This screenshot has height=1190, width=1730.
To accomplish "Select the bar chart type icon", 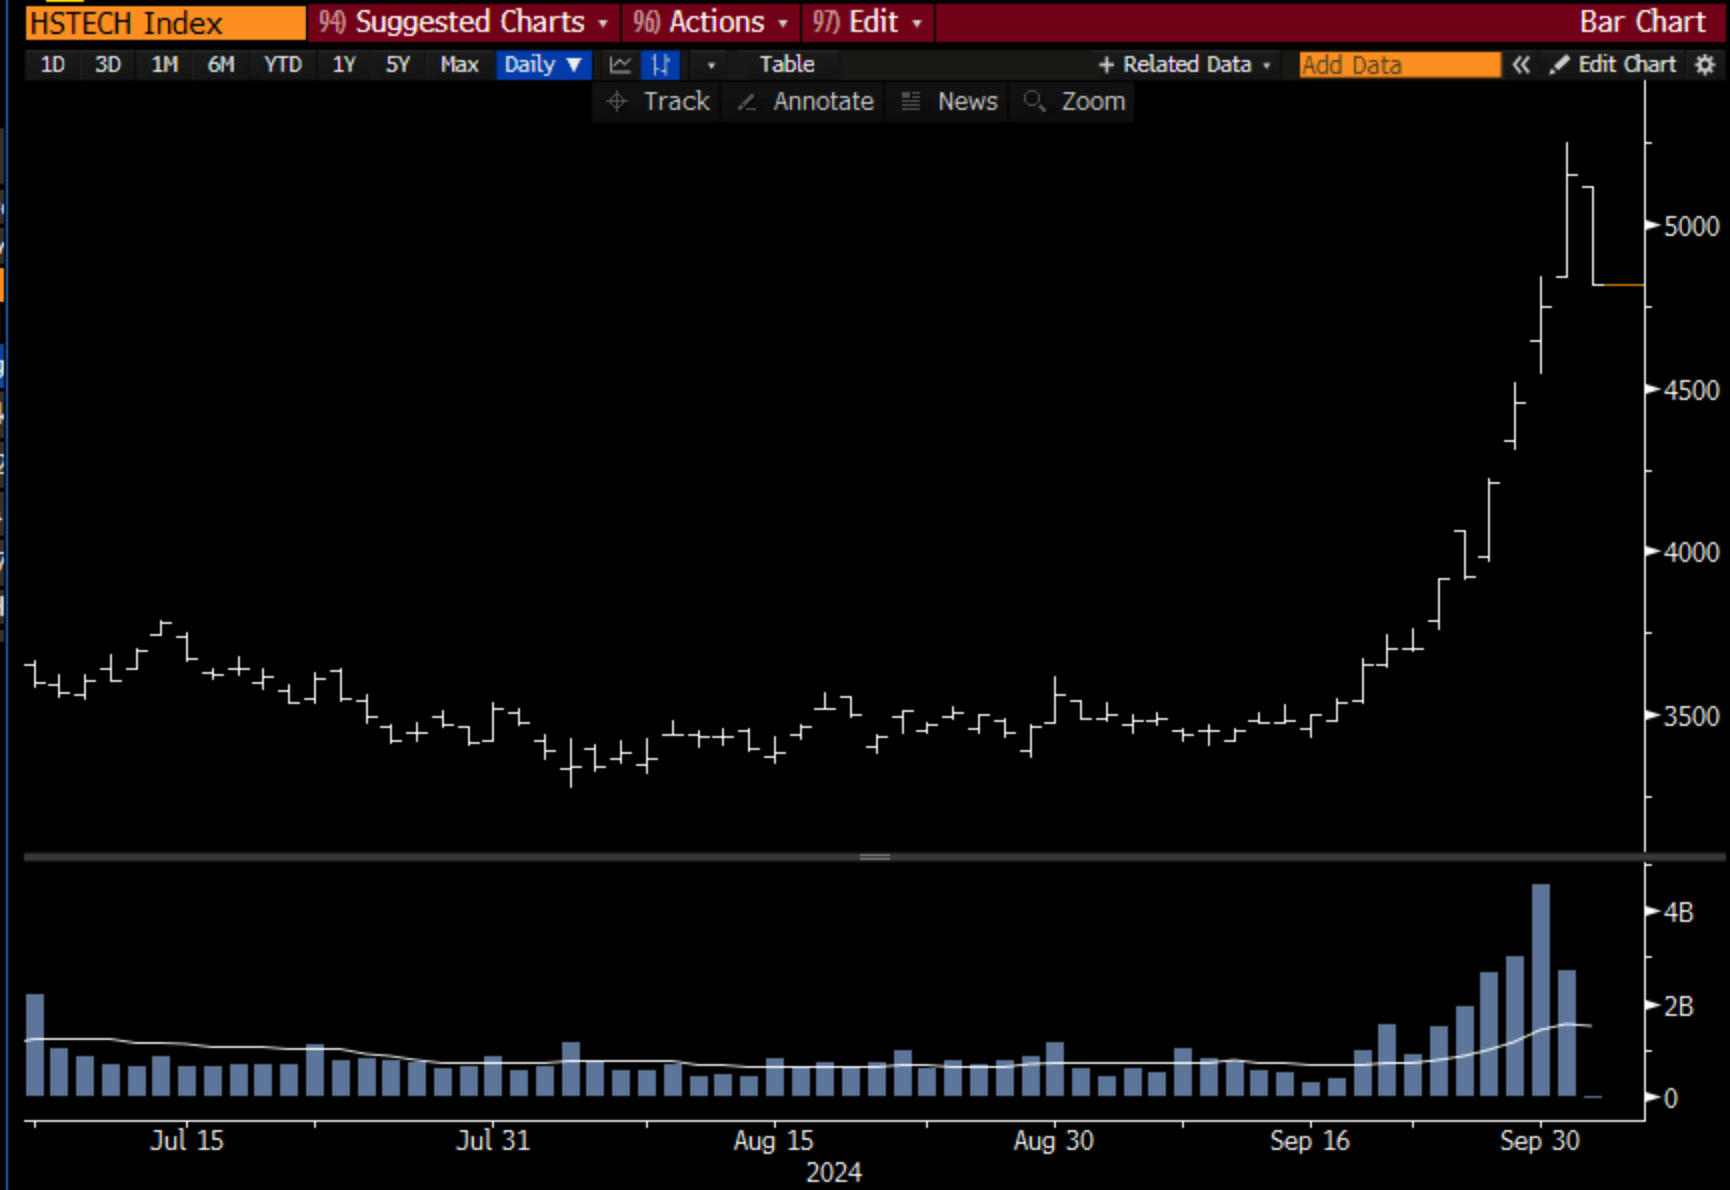I will (x=661, y=65).
